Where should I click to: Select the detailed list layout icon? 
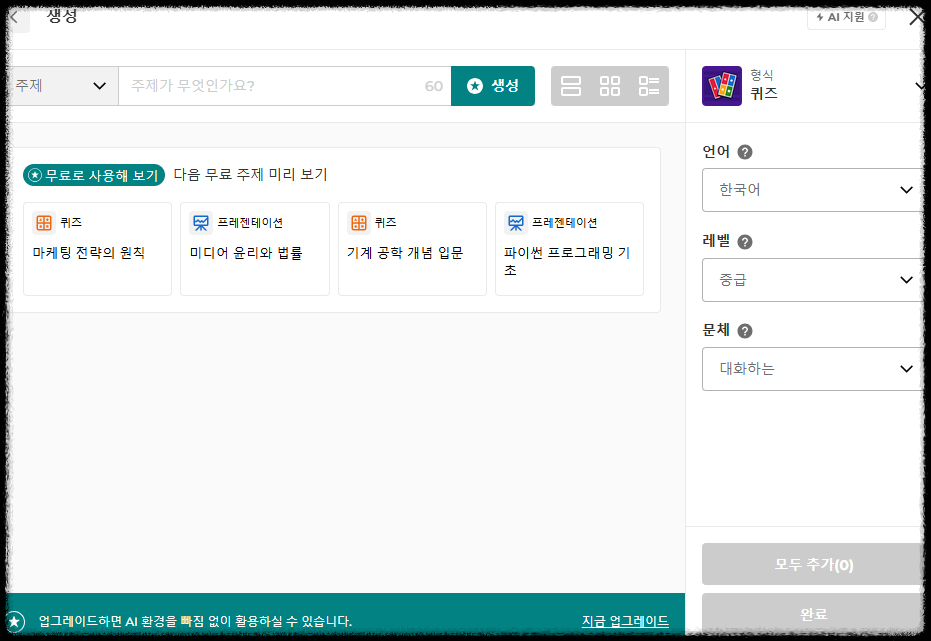pos(650,86)
